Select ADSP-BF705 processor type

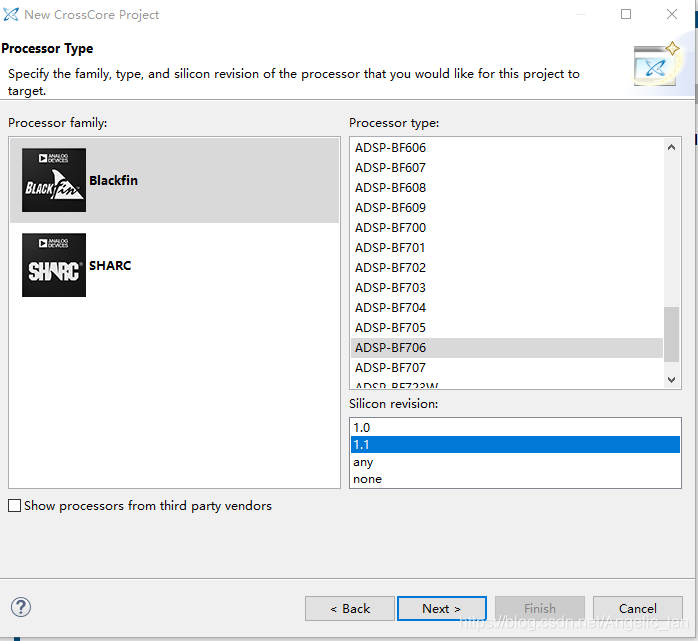(507, 328)
